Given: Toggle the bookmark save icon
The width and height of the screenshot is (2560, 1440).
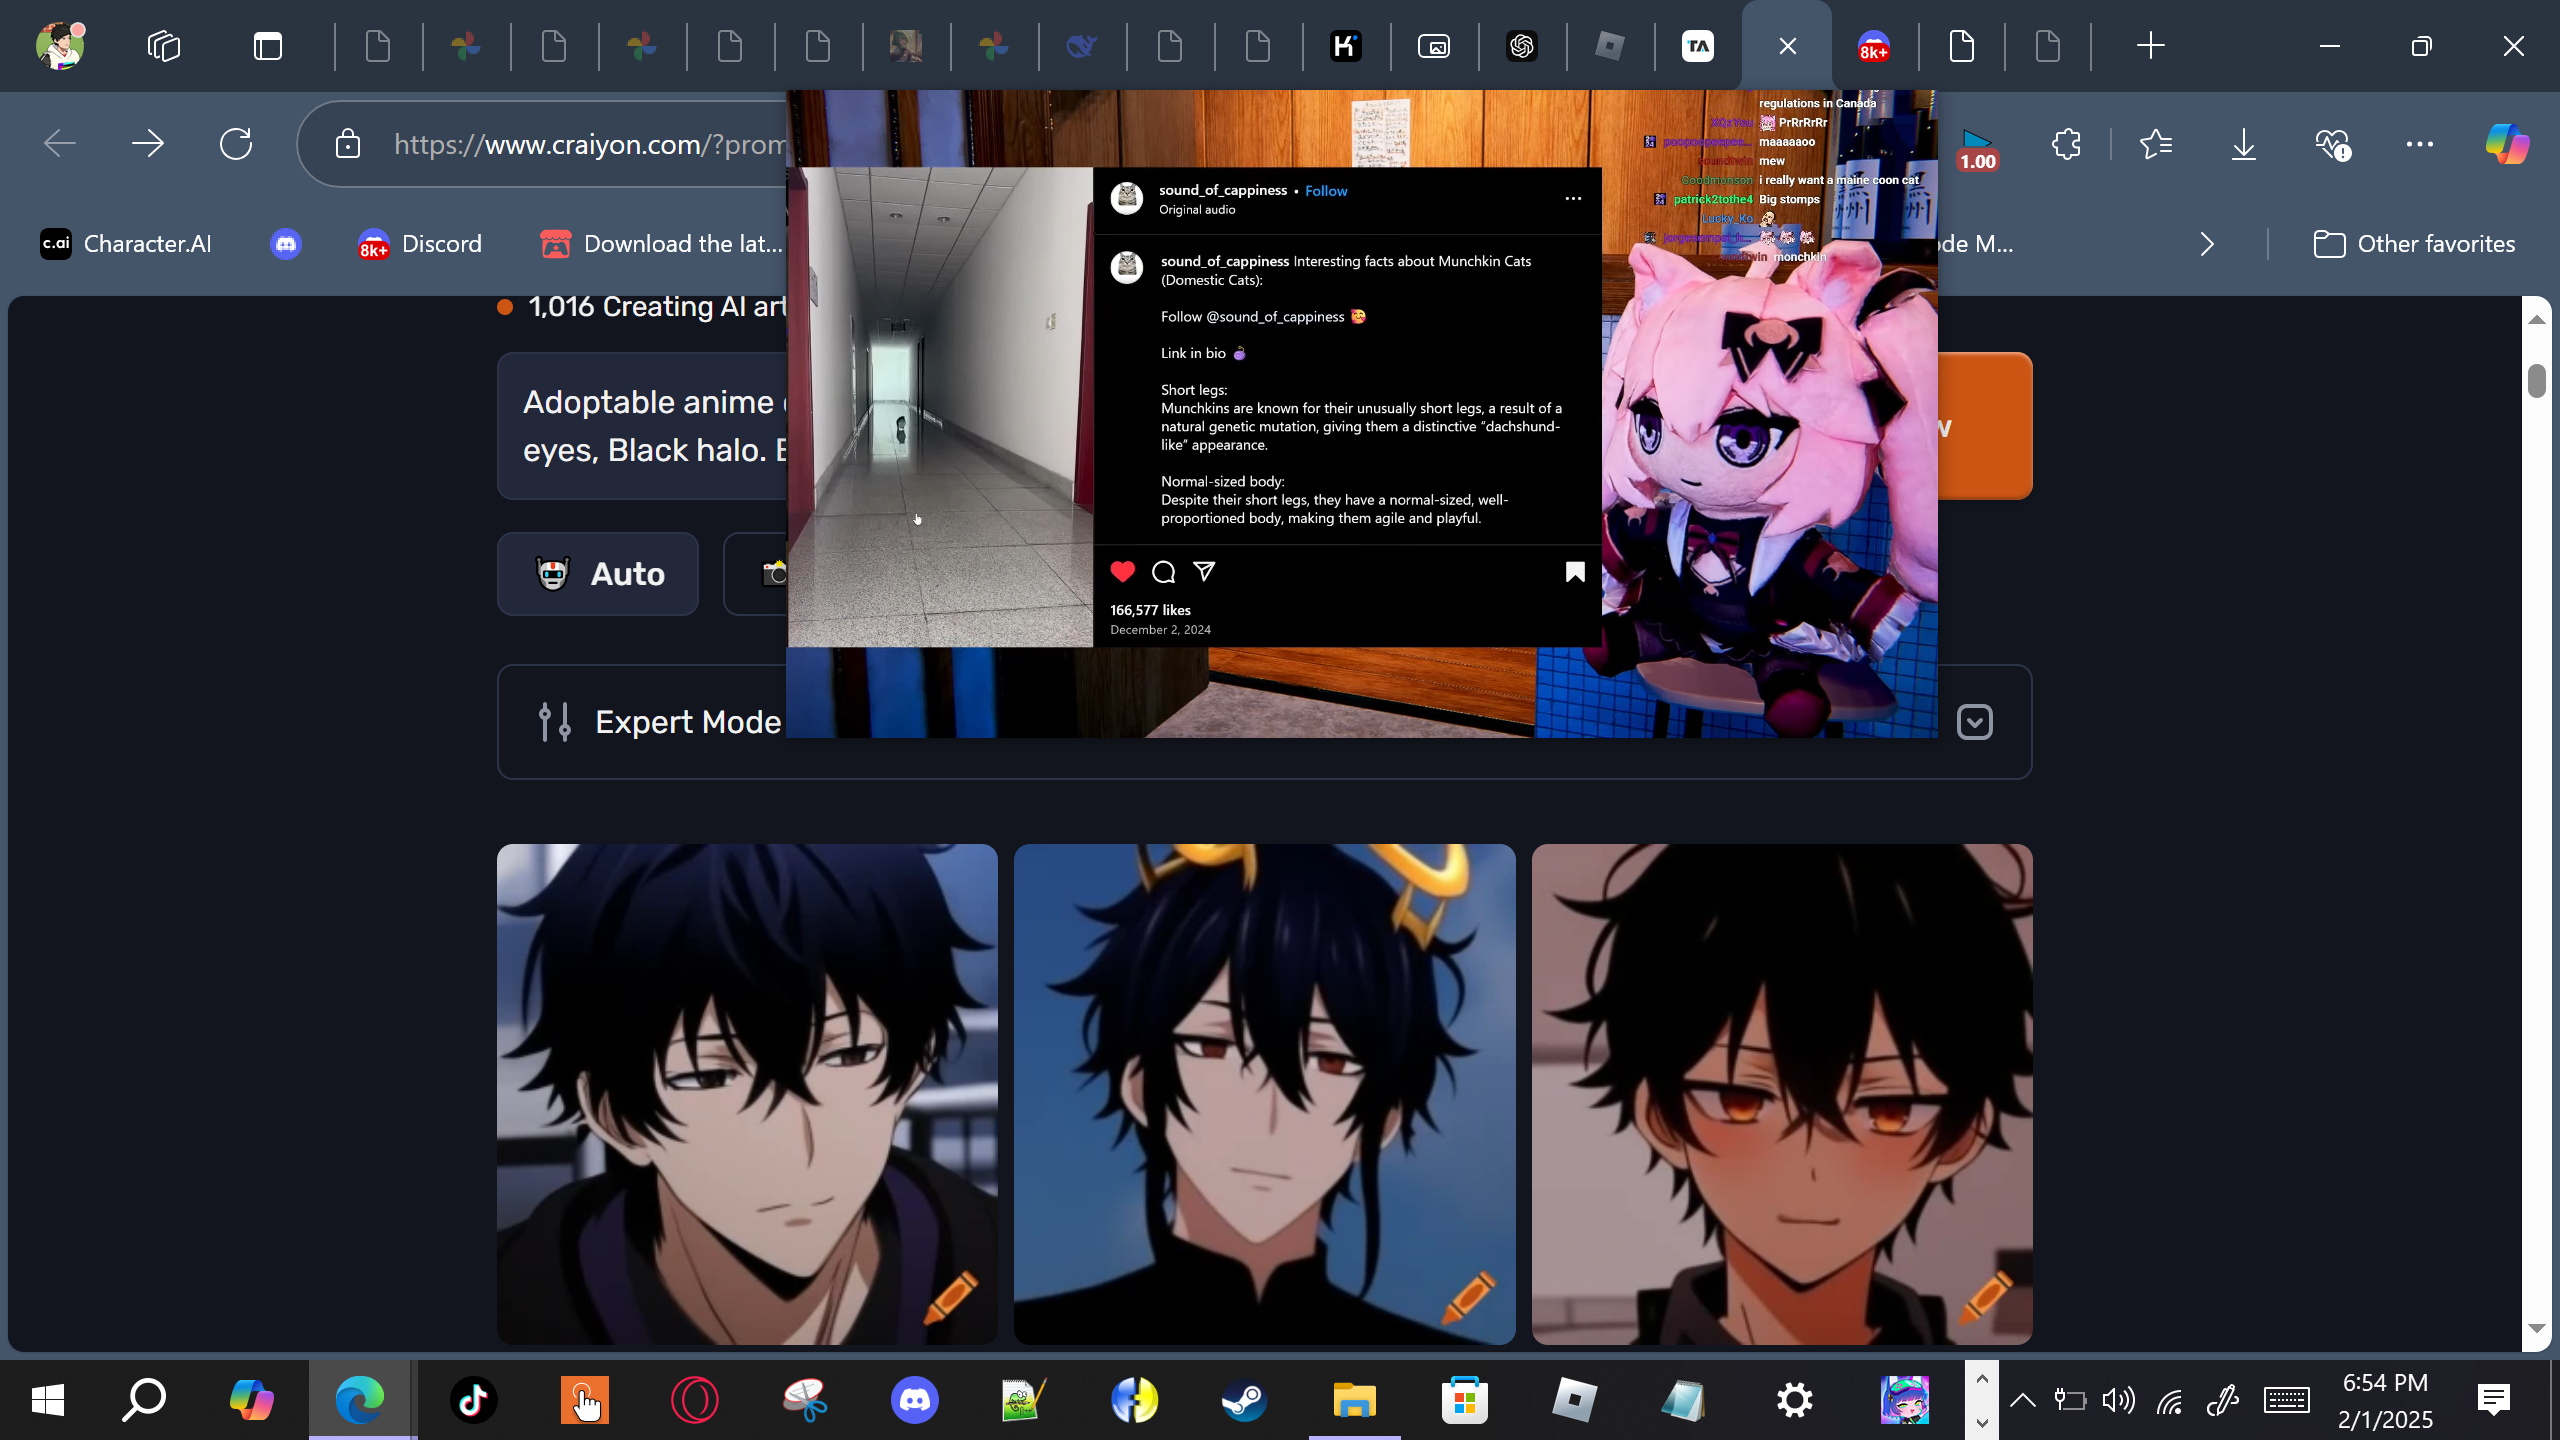Looking at the screenshot, I should click(1574, 572).
